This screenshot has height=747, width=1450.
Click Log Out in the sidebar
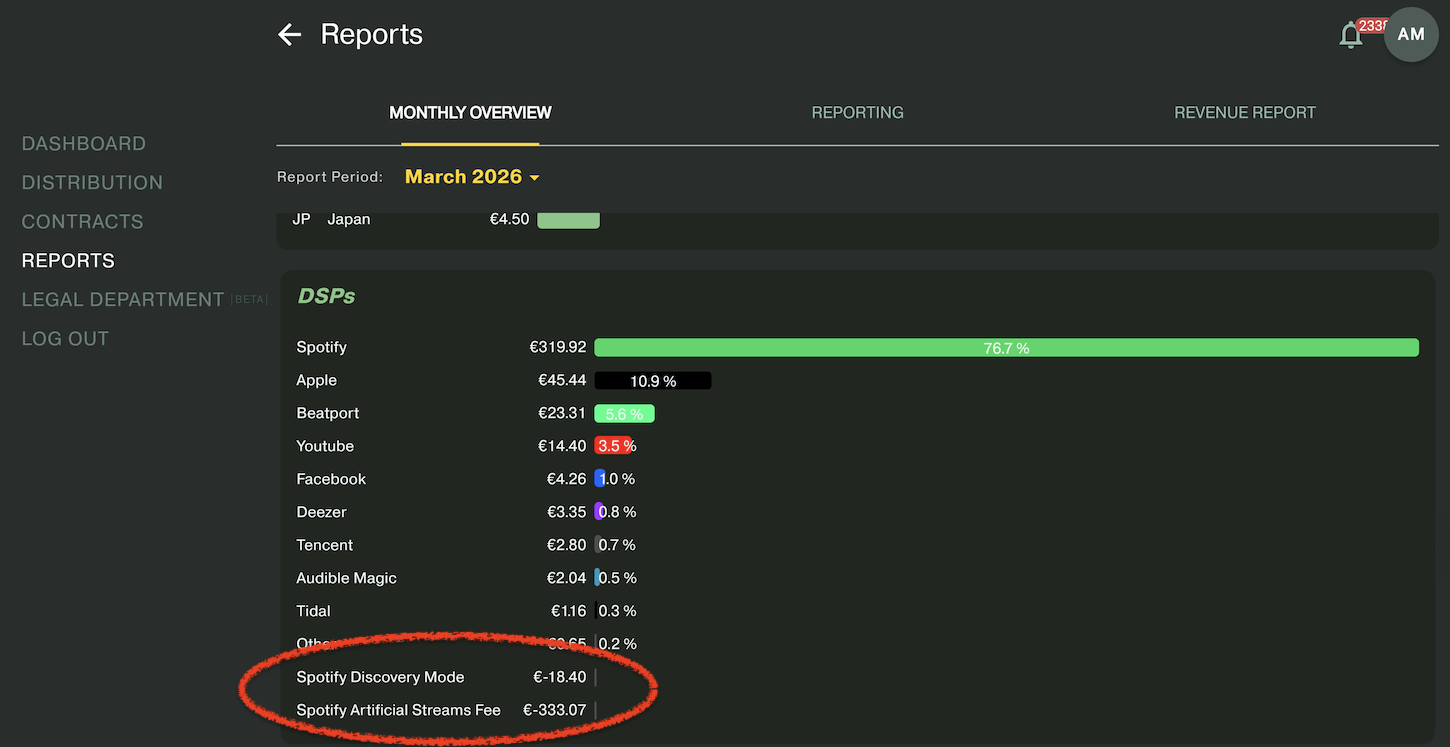(x=65, y=339)
